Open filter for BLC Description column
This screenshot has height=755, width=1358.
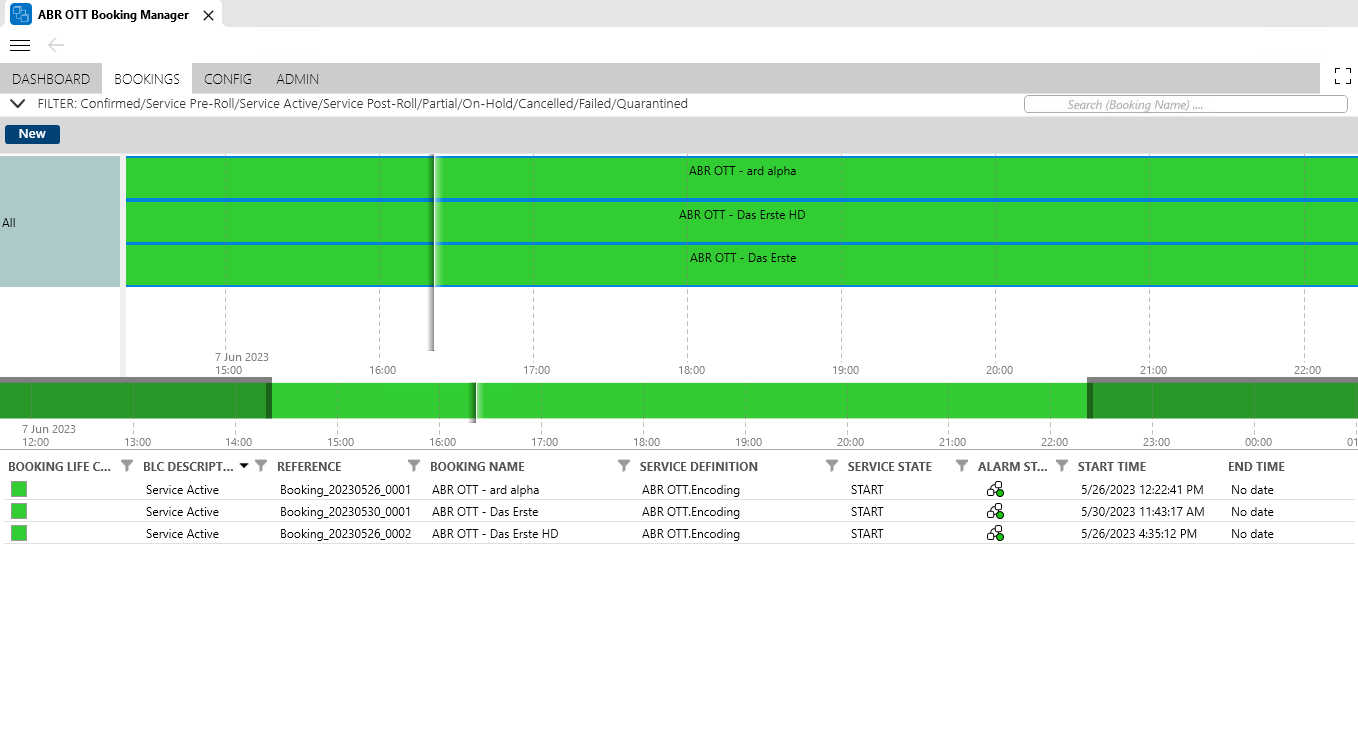261,466
